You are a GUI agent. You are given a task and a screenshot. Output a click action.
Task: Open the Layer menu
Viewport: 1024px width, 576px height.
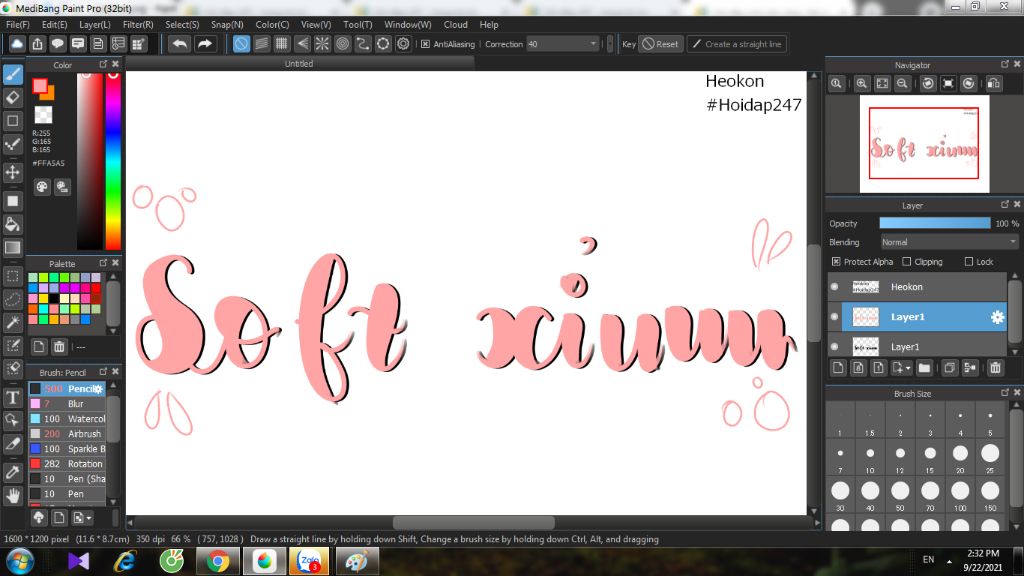(95, 24)
